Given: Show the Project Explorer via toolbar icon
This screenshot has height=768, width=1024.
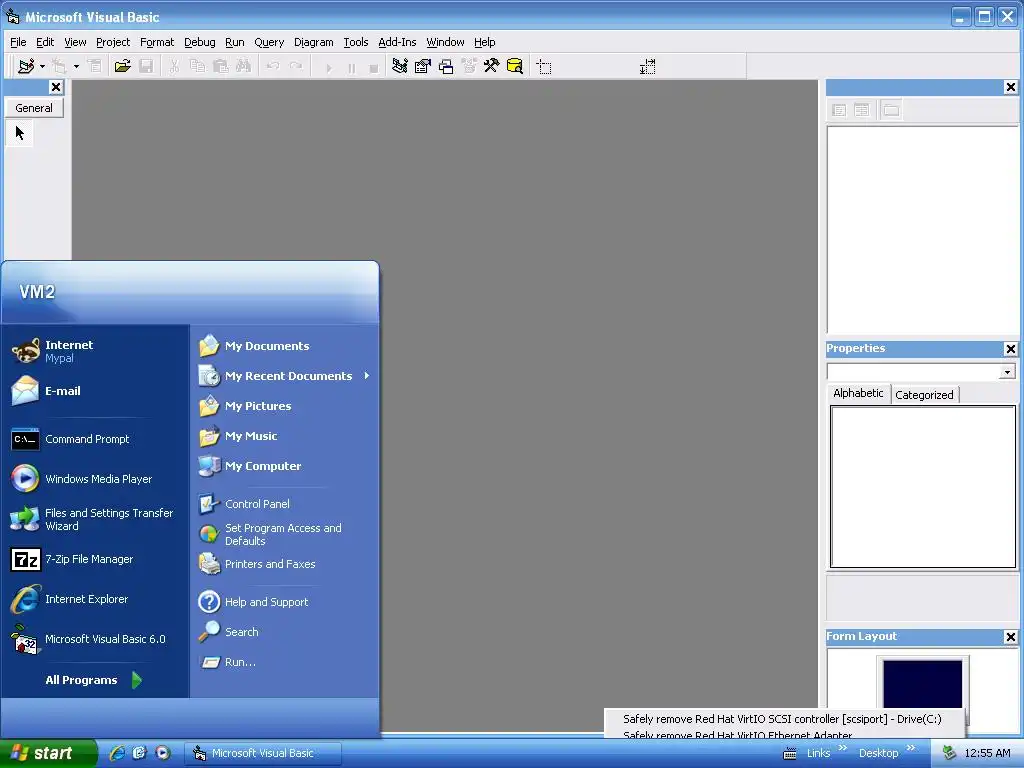Looking at the screenshot, I should click(400, 66).
